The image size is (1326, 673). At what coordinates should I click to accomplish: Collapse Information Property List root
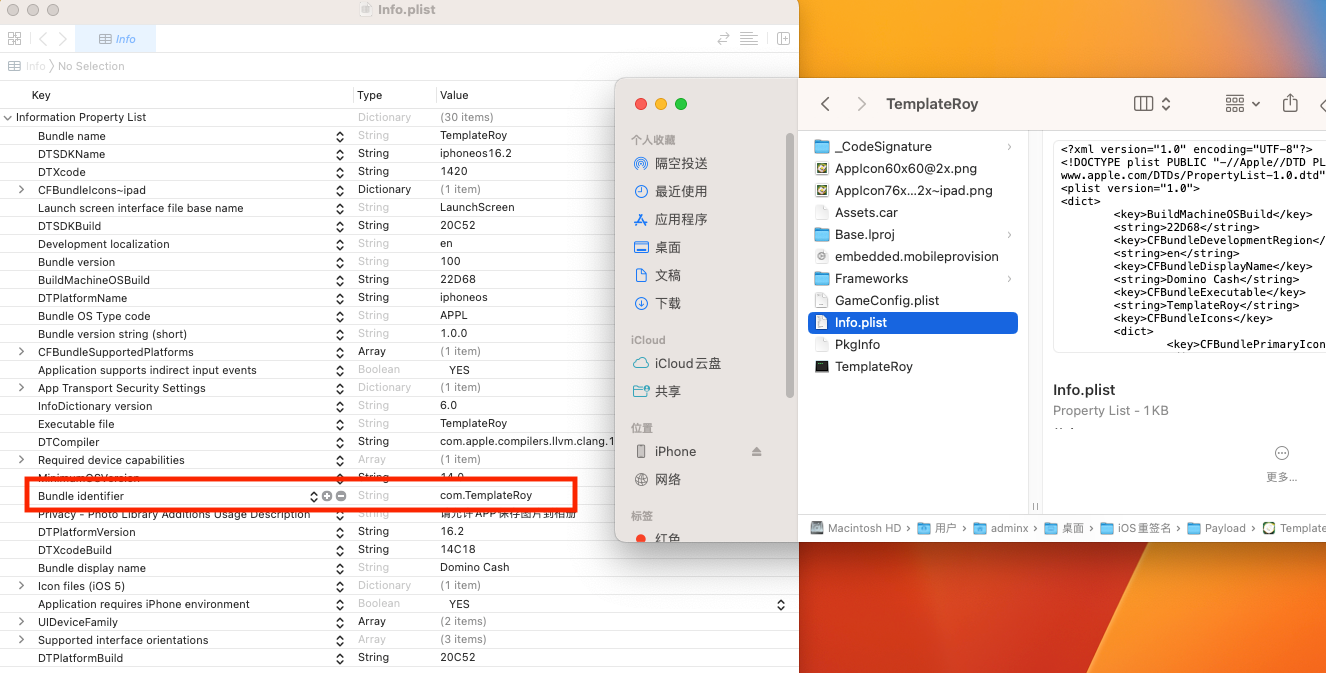coord(8,117)
